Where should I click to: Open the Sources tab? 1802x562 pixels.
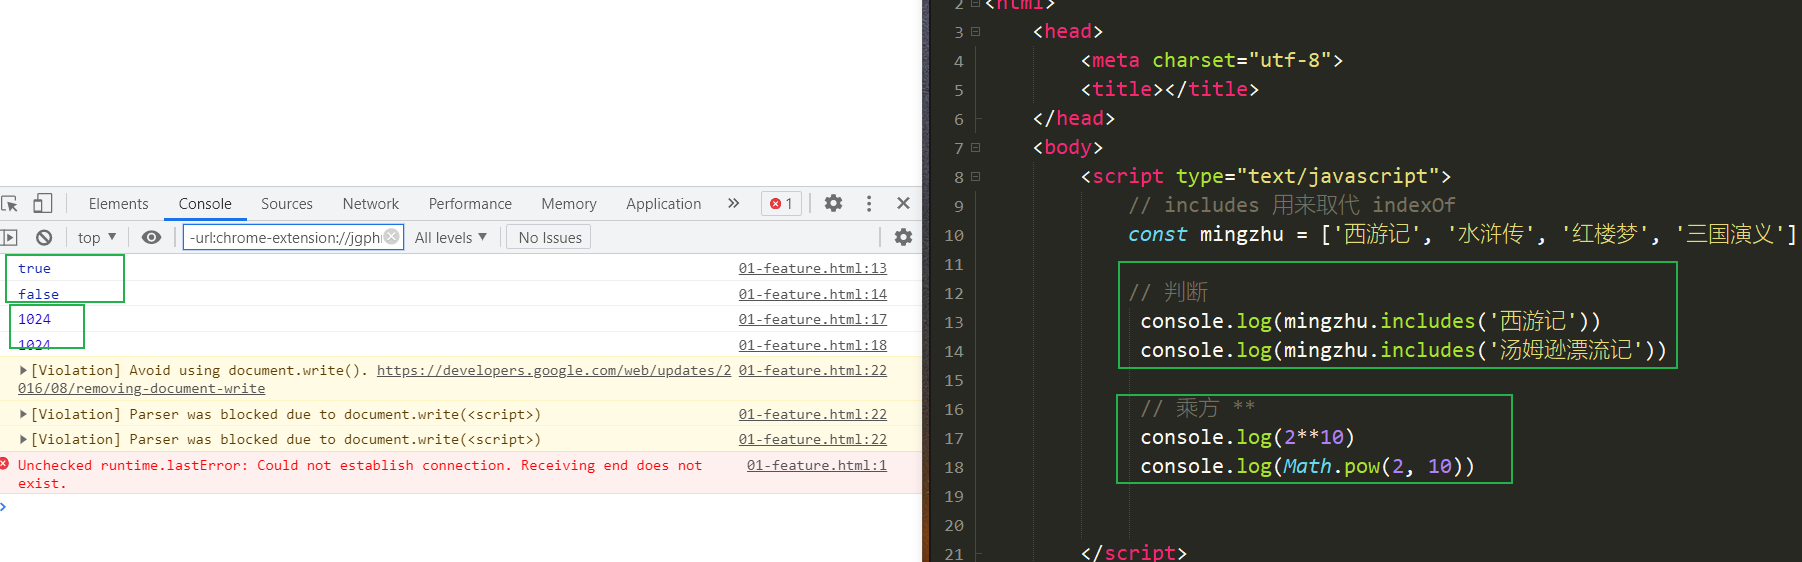point(287,204)
